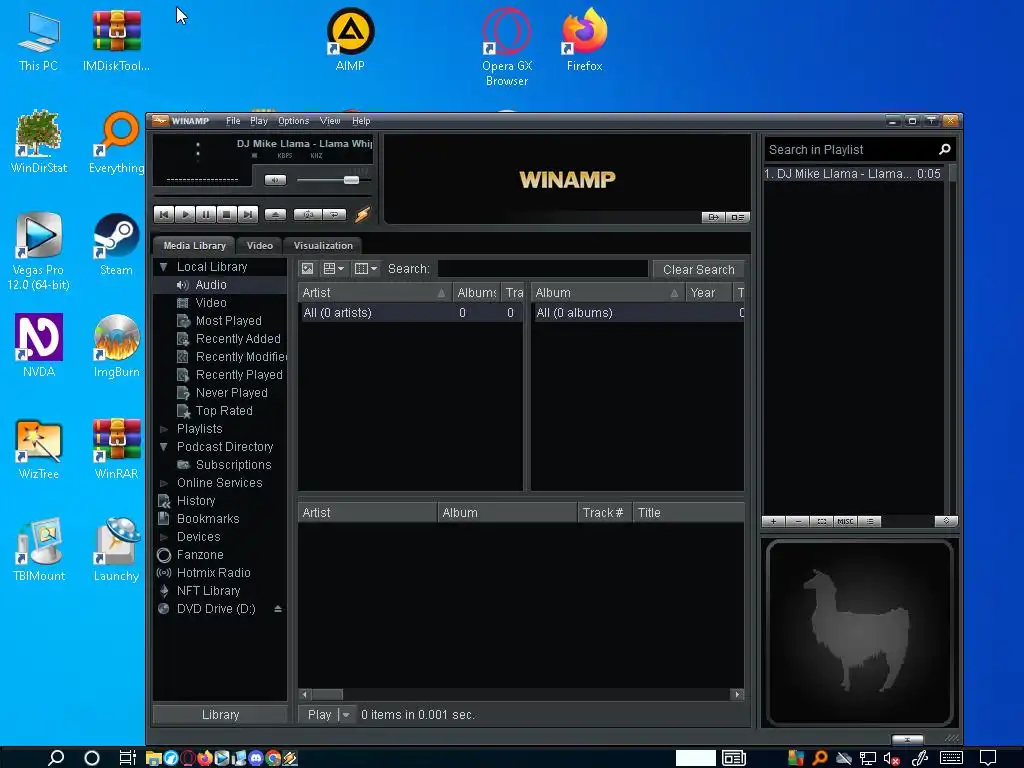Image resolution: width=1024 pixels, height=768 pixels.
Task: Open the Play button dropdown arrow
Action: (x=346, y=714)
